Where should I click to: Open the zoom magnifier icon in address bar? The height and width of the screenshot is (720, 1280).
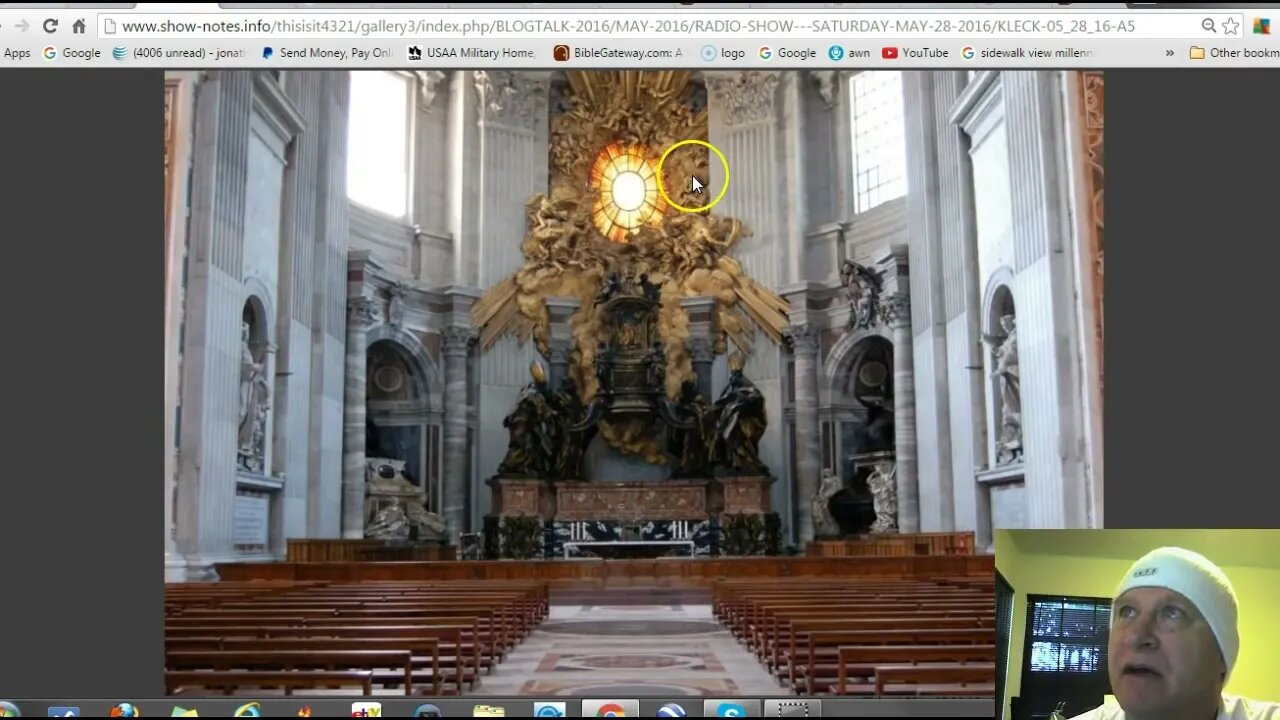tap(1208, 26)
